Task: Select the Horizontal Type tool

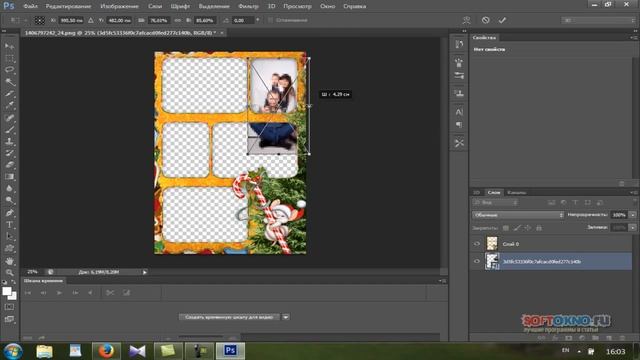Action: point(9,224)
